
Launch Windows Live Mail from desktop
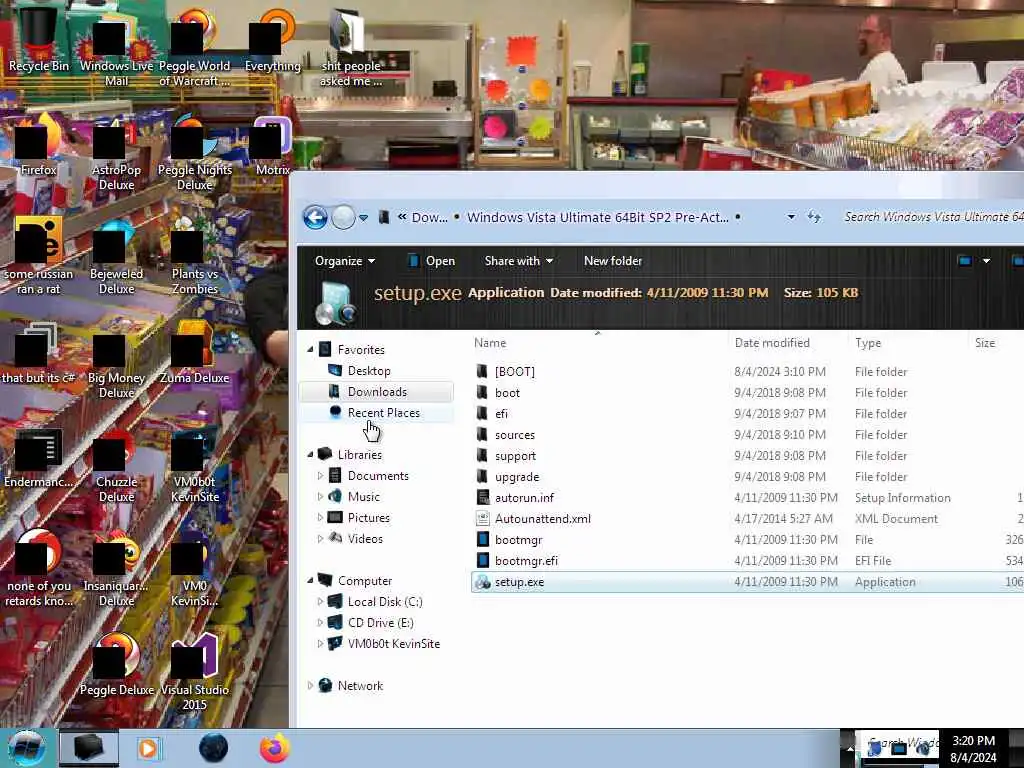[116, 52]
